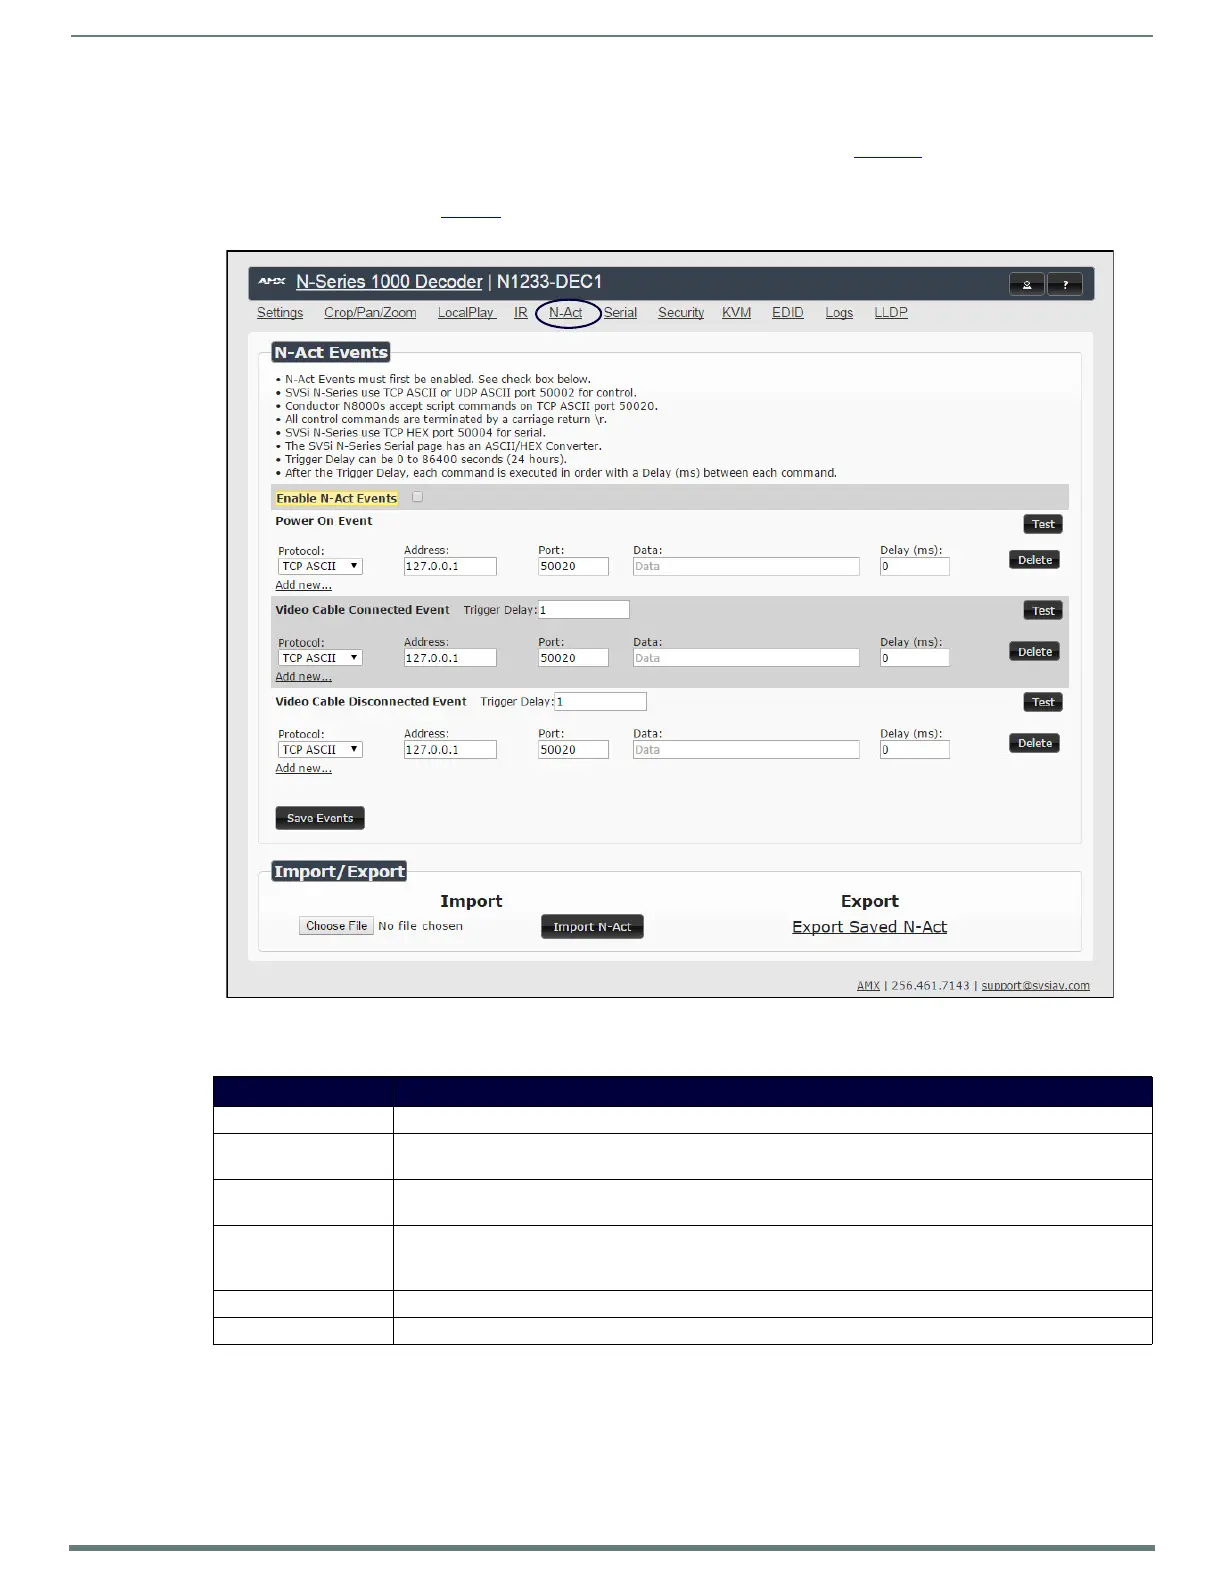Open the Serial tab
The height and width of the screenshot is (1584, 1224).
tap(620, 313)
